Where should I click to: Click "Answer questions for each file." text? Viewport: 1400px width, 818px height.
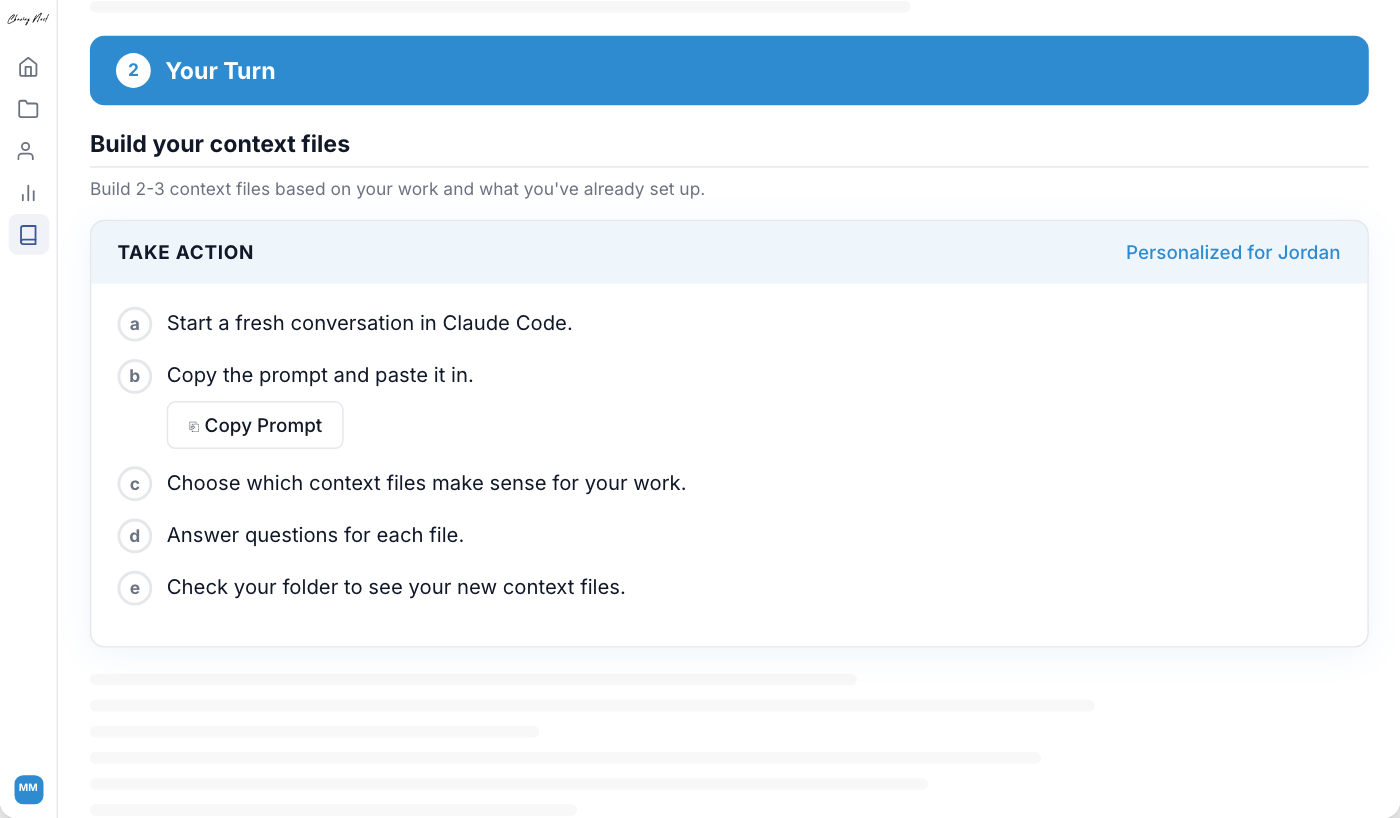315,535
